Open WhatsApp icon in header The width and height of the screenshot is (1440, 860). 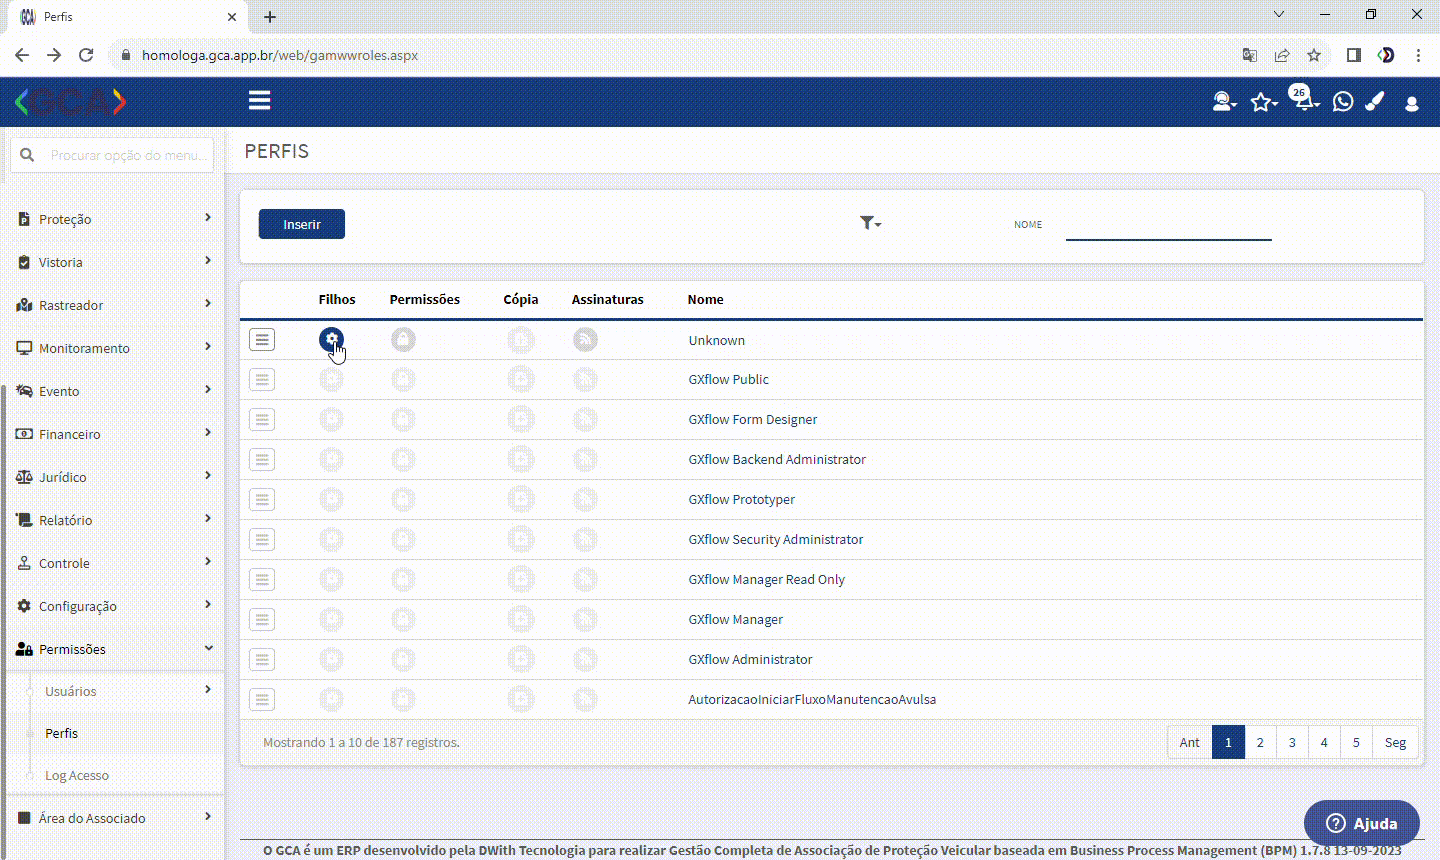[x=1343, y=102]
